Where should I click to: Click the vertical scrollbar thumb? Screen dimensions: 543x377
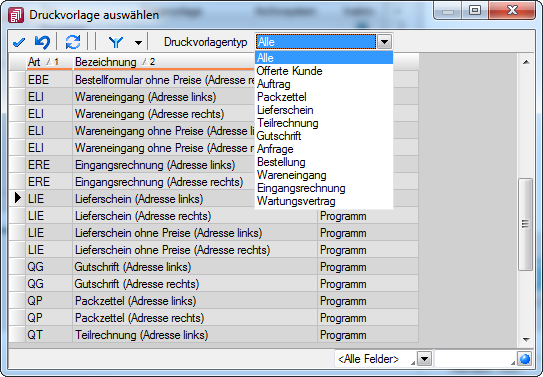525,224
